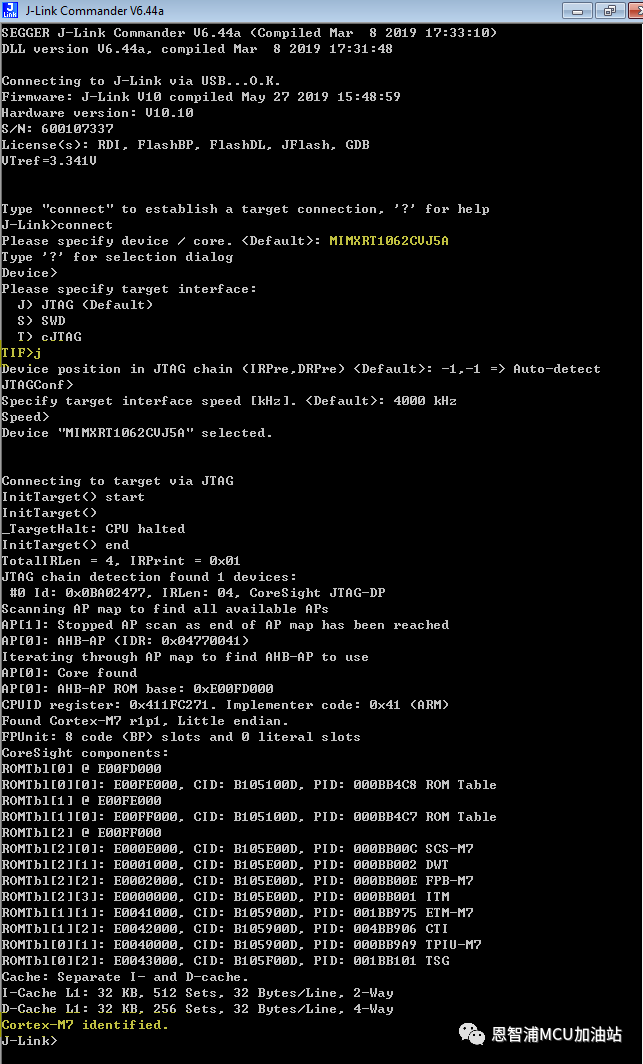Click the yellow MIMXRT1062CVJ5A device name
This screenshot has height=1064, width=643.
[x=389, y=241]
